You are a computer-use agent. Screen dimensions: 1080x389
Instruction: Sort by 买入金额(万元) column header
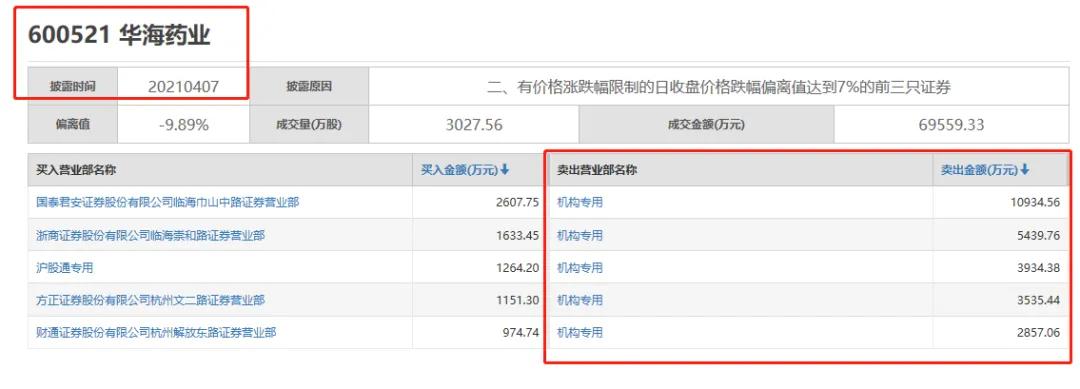(x=465, y=170)
